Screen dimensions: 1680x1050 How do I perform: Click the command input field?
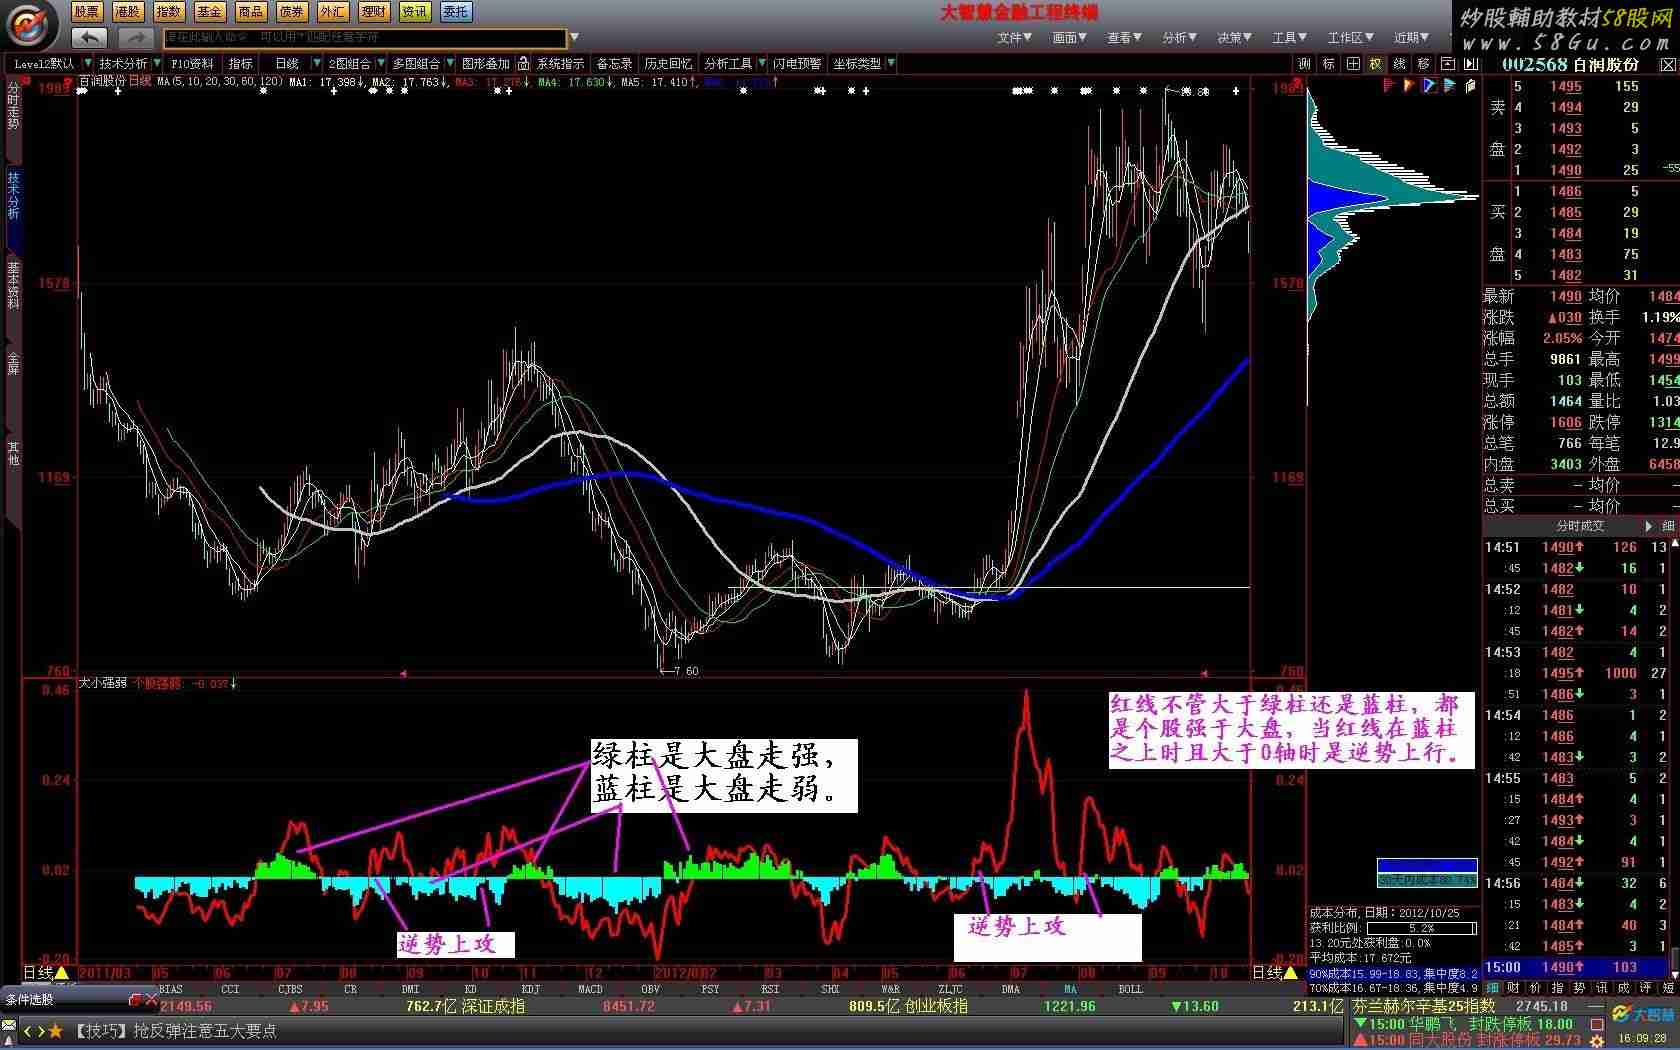click(x=365, y=38)
